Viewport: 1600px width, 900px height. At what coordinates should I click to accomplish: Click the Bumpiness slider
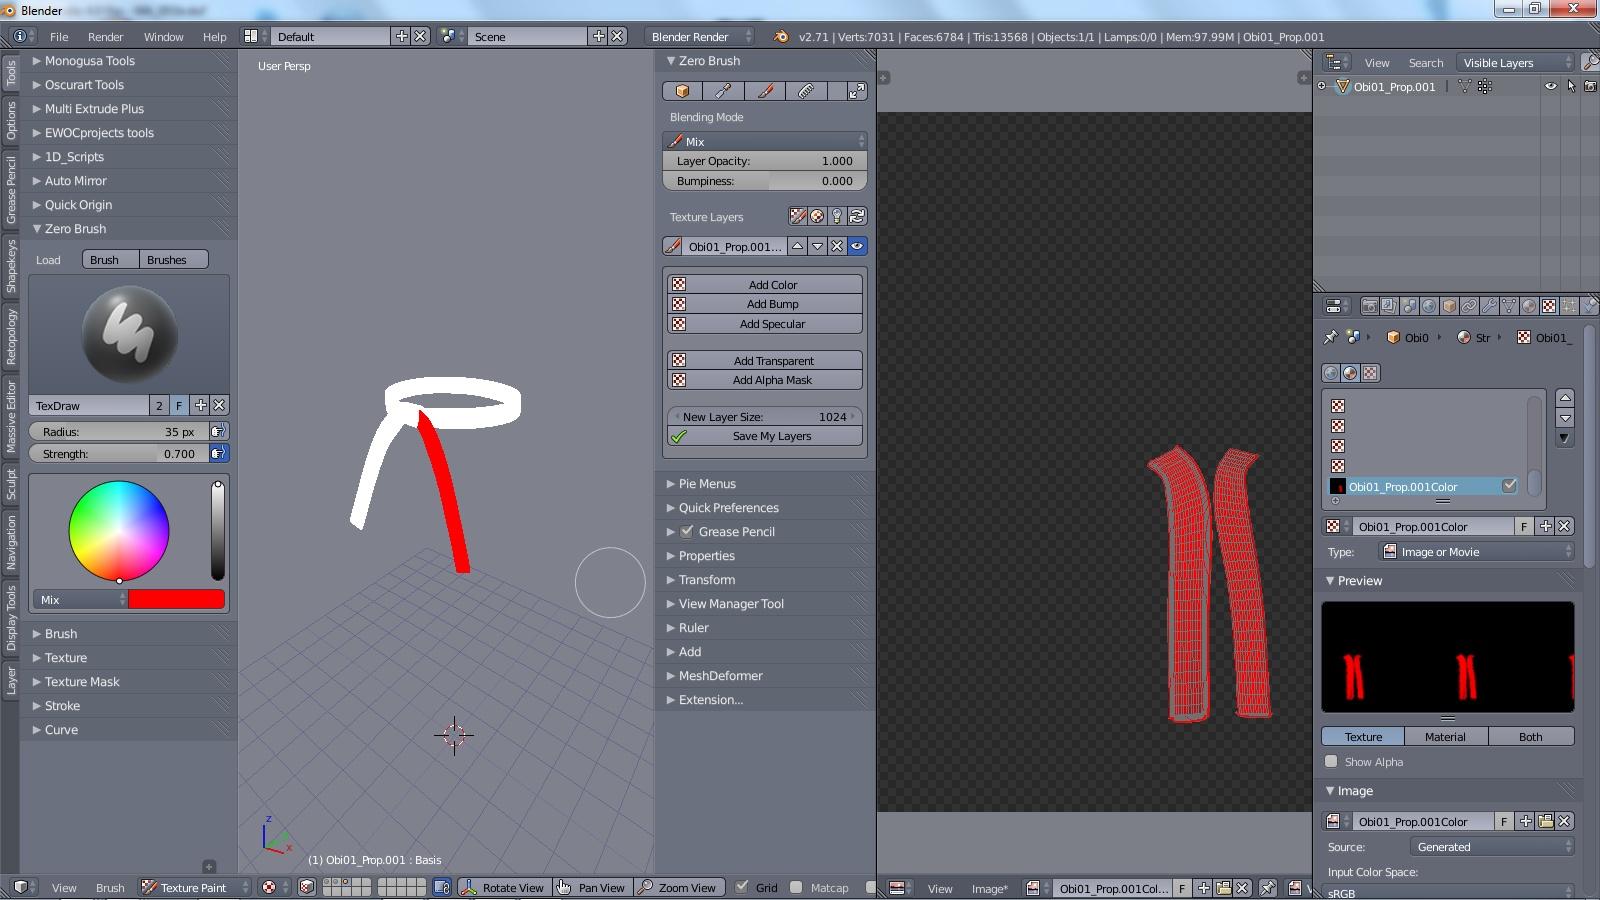(x=765, y=181)
